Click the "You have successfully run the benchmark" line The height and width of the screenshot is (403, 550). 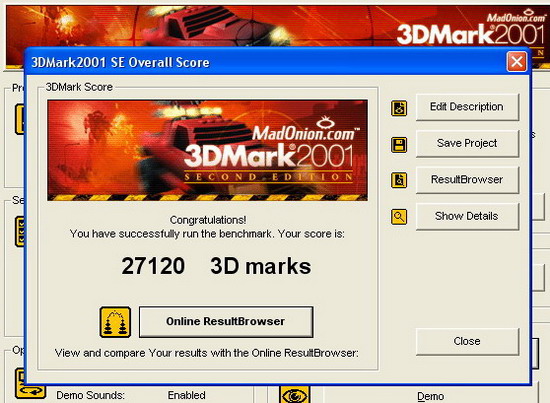point(207,234)
